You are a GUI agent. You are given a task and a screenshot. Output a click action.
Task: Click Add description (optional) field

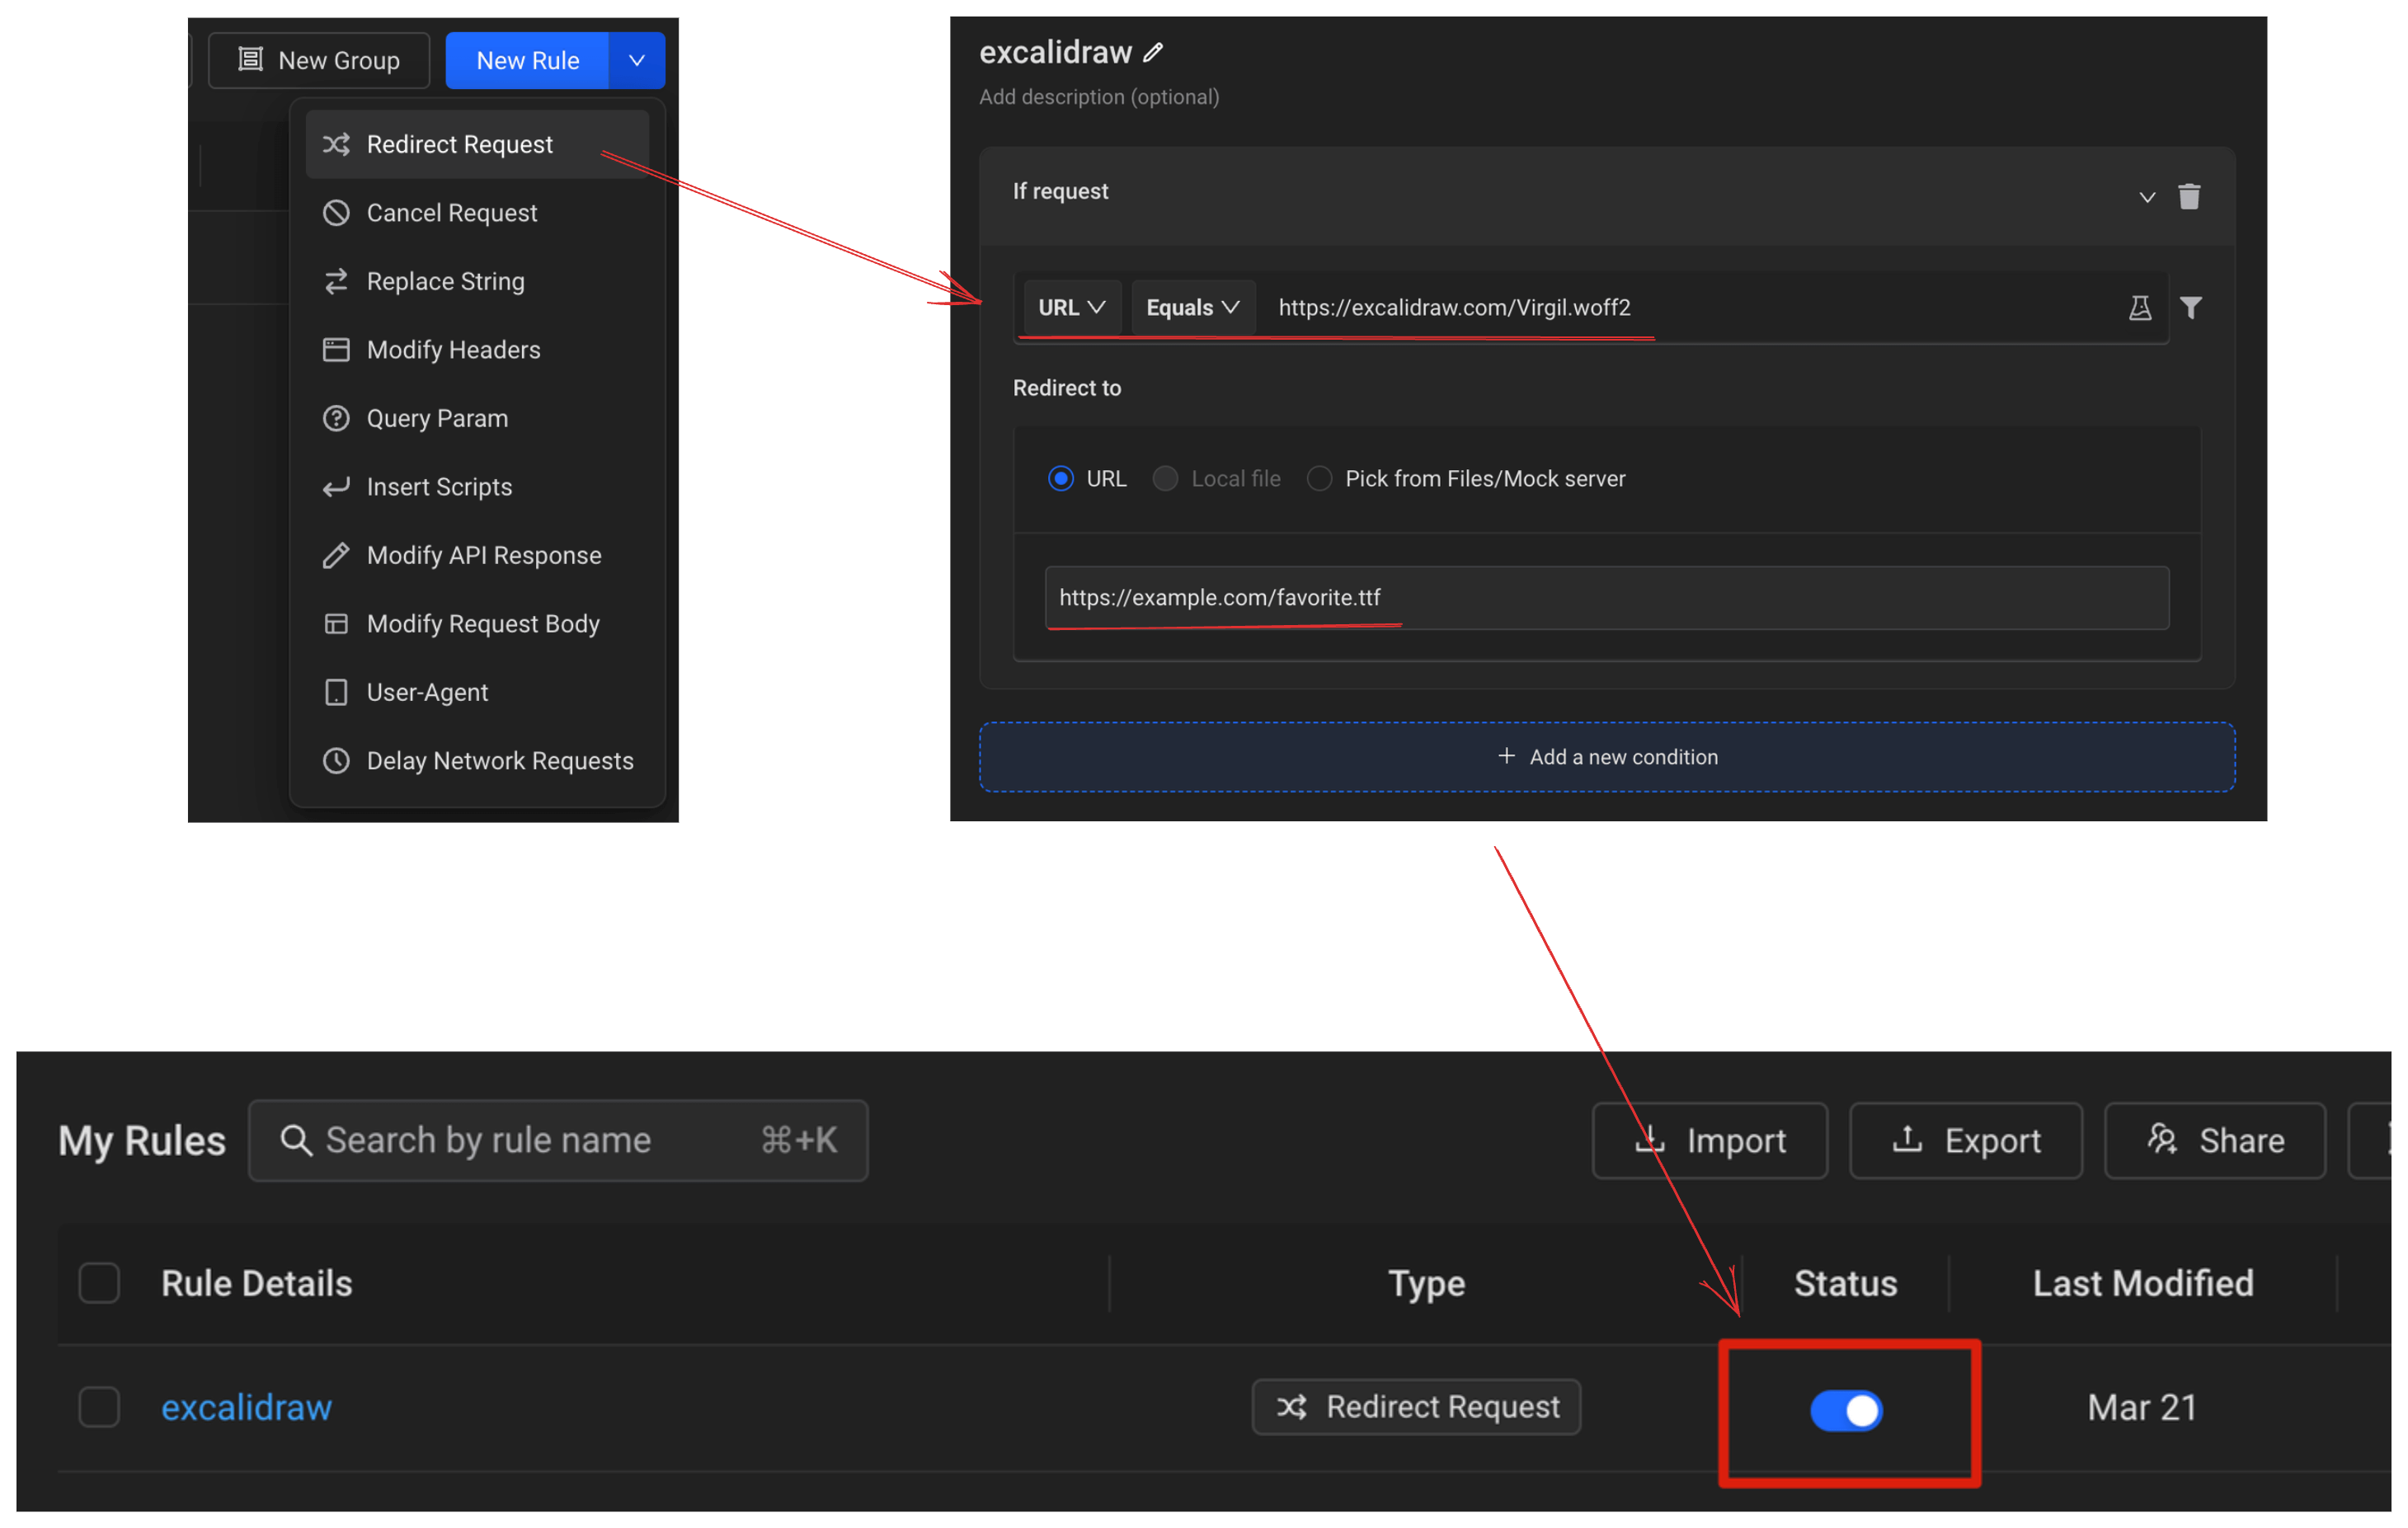click(1099, 97)
